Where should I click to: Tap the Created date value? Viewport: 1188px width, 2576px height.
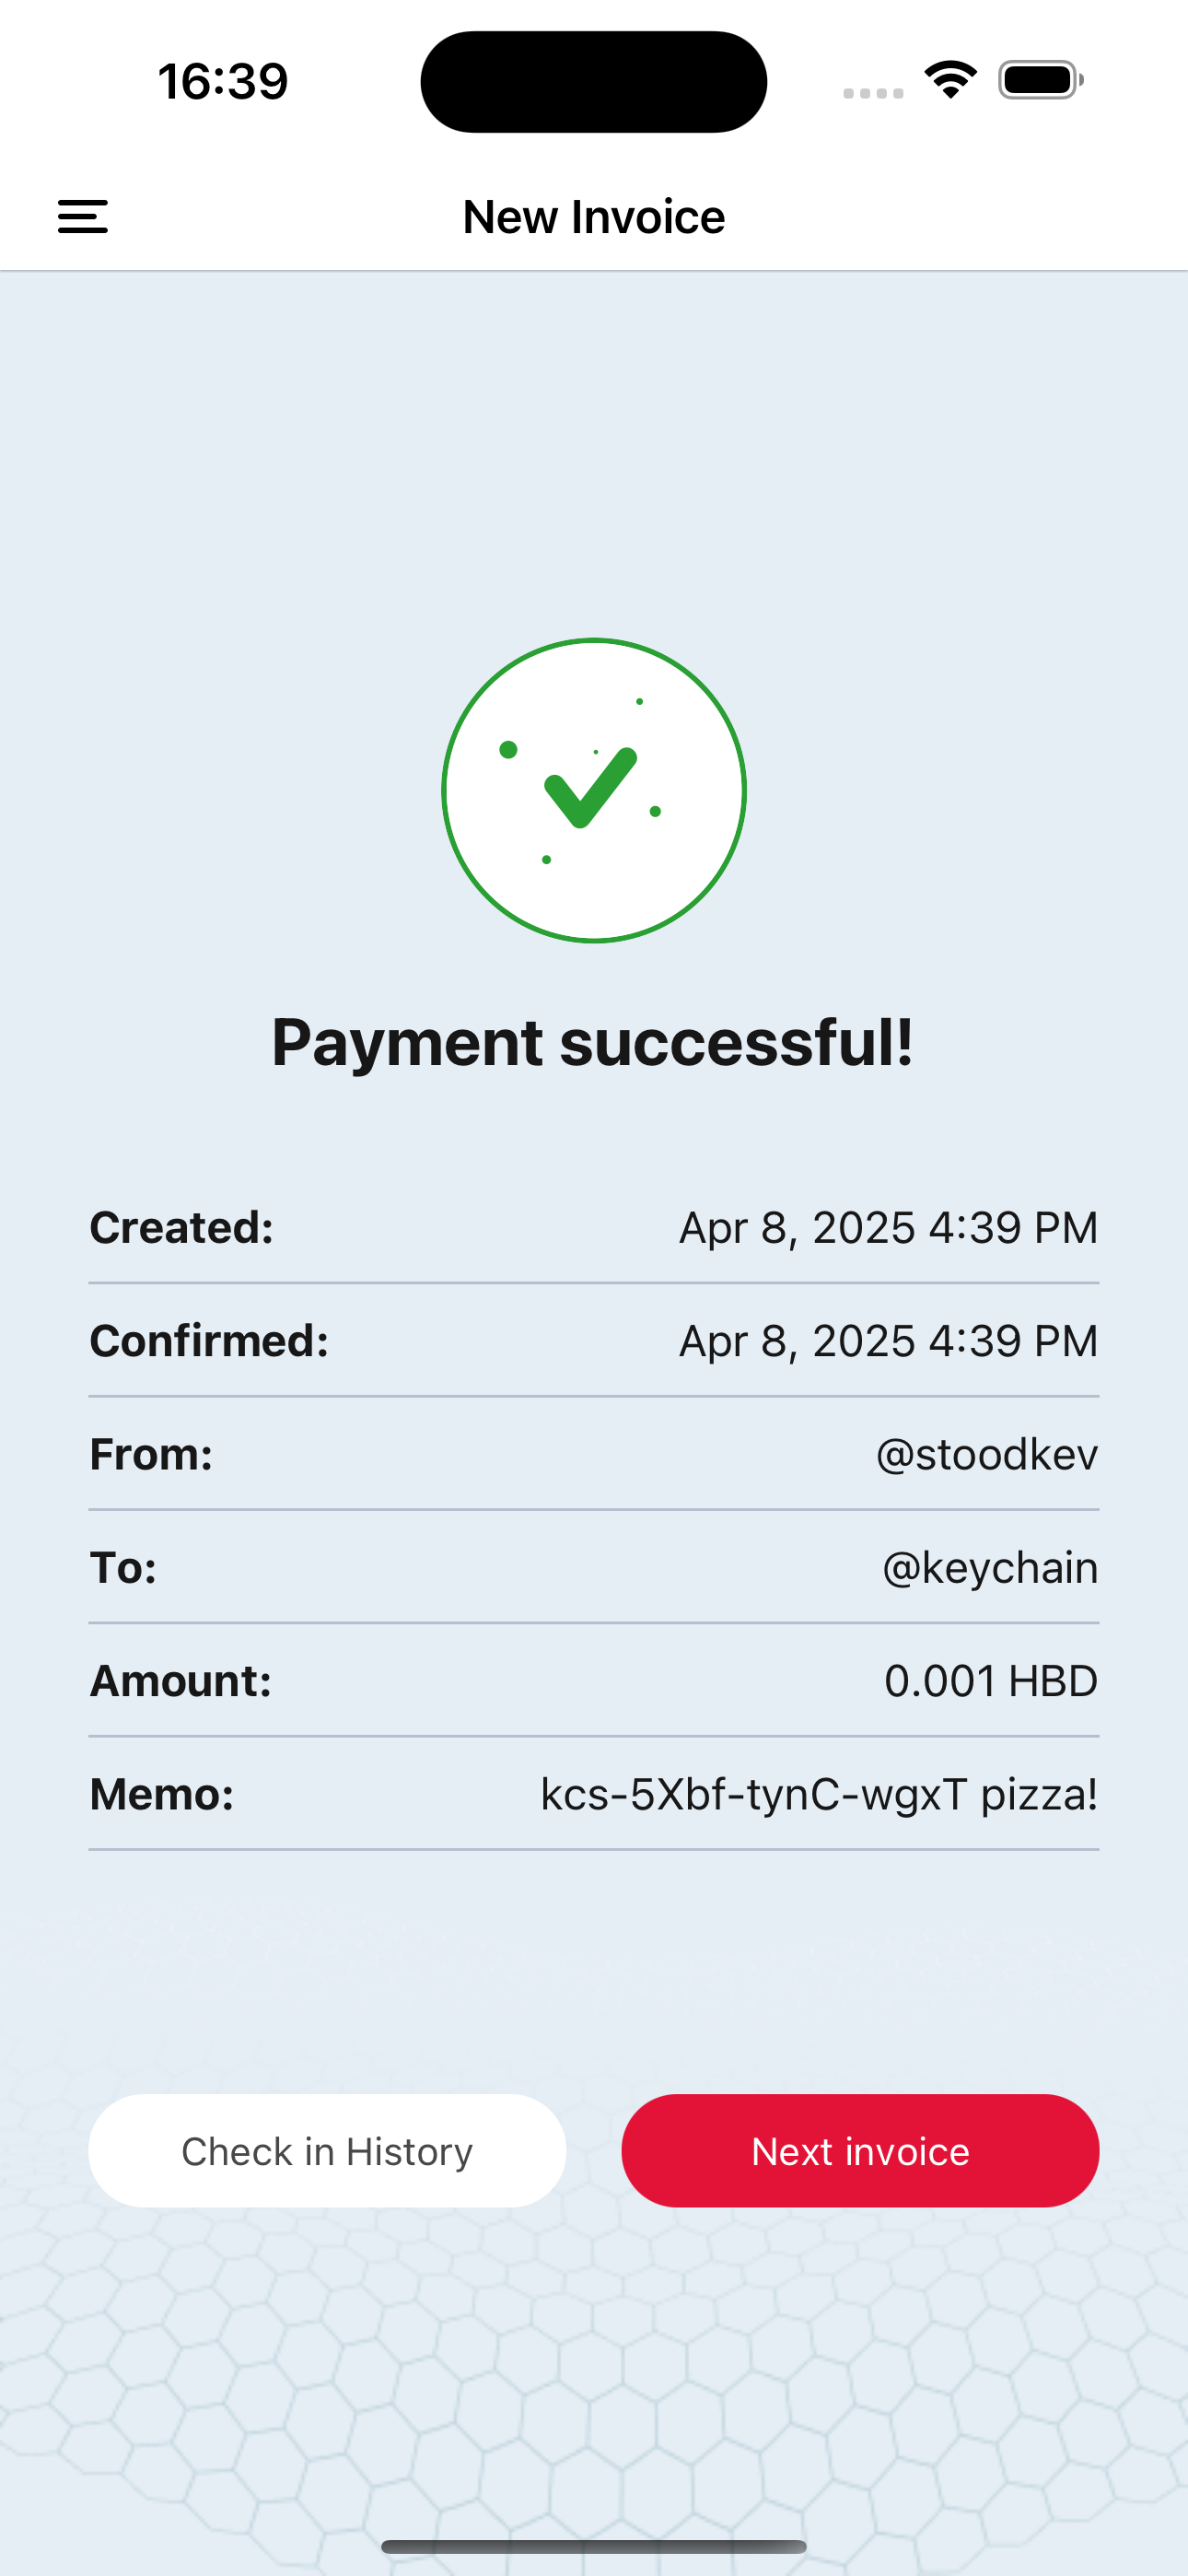point(889,1227)
